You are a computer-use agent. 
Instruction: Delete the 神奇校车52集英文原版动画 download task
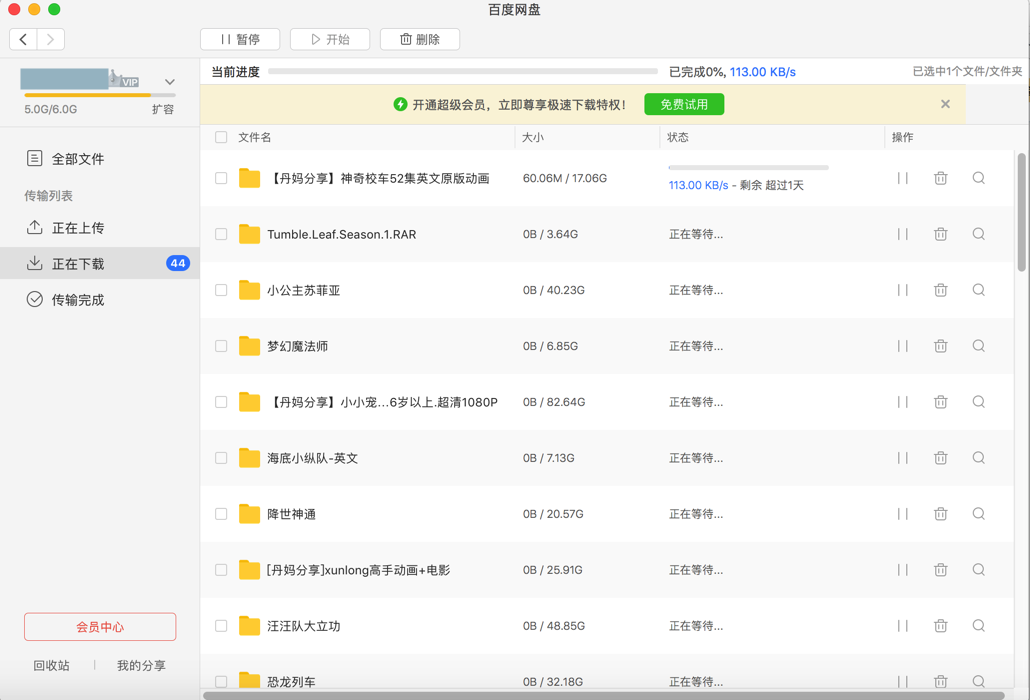[941, 178]
